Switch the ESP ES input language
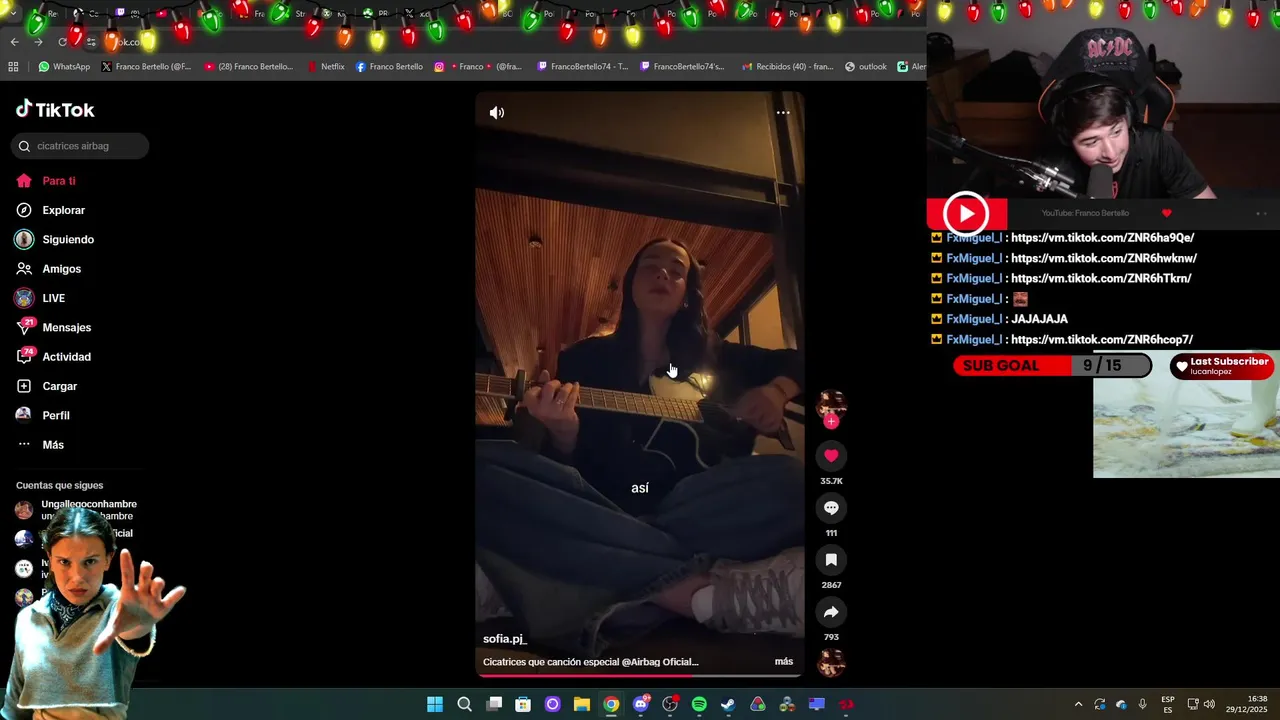The width and height of the screenshot is (1280, 720). [1168, 705]
